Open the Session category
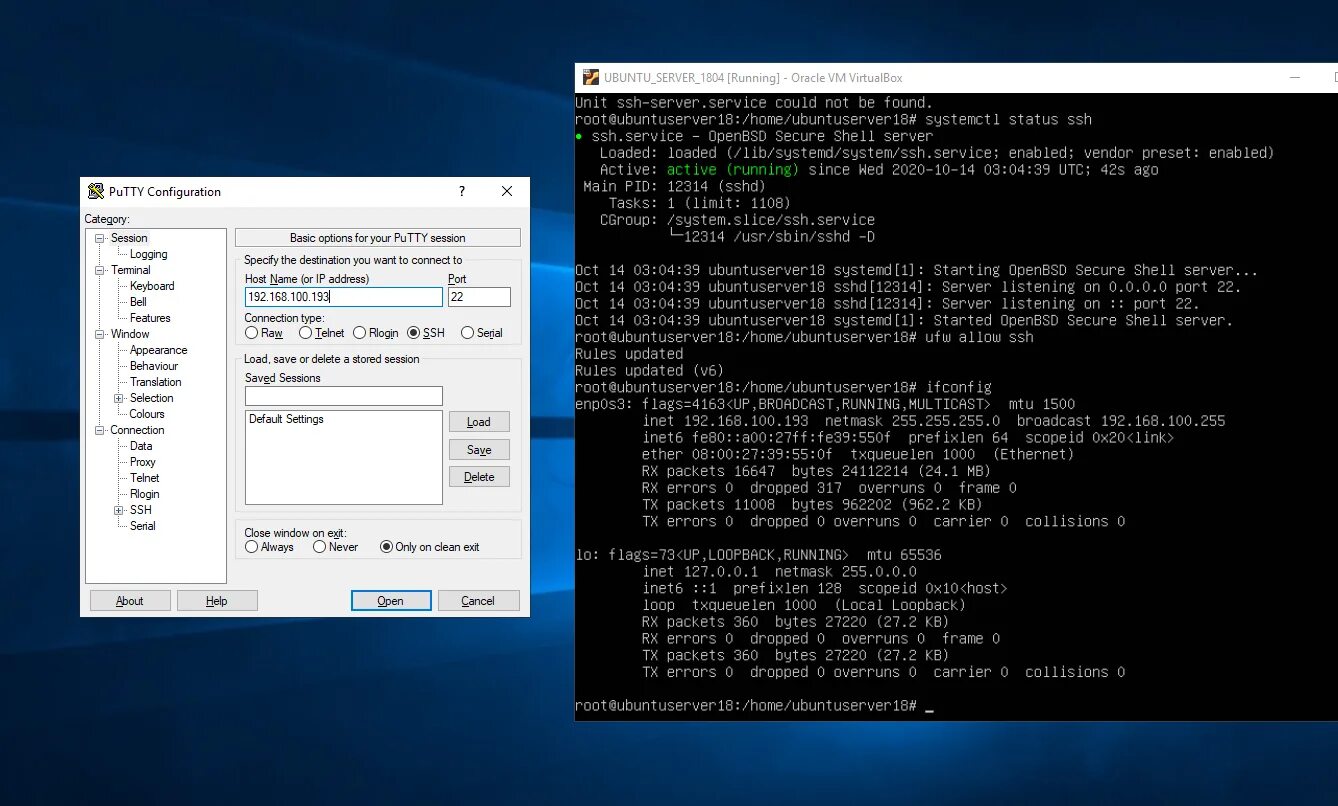The image size is (1338, 806). [129, 238]
